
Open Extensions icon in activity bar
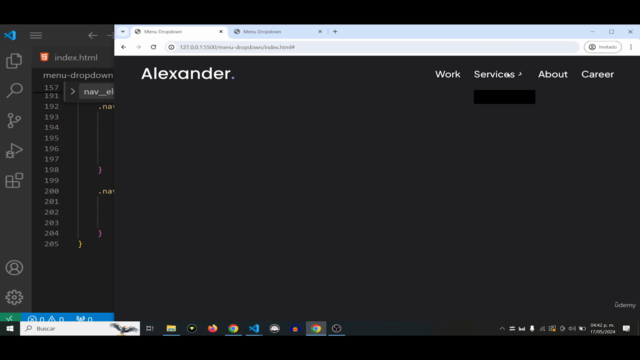[14, 180]
